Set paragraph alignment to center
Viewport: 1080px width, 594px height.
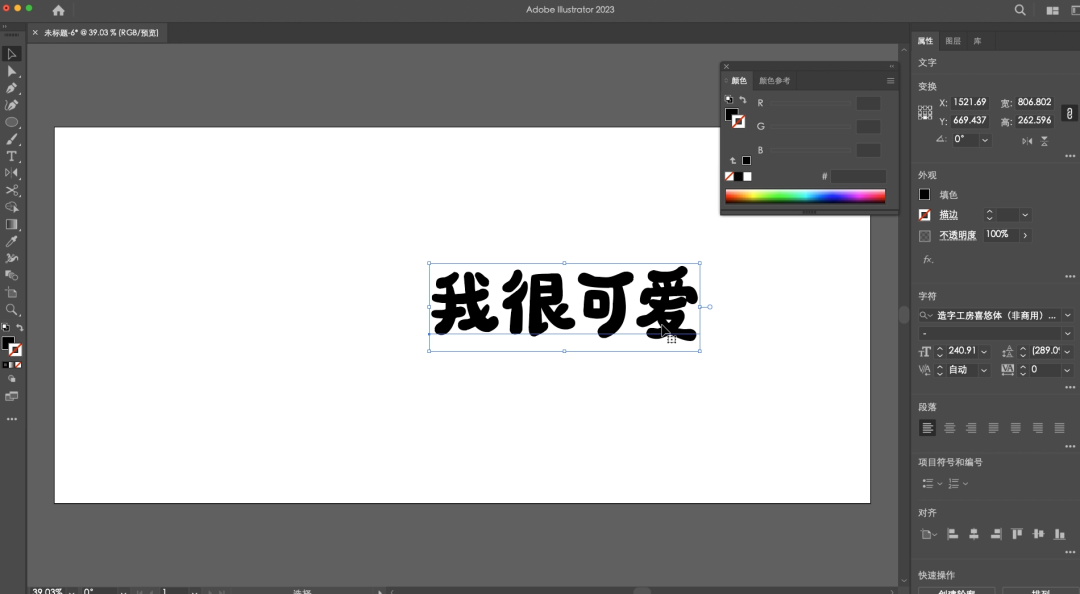coord(950,428)
